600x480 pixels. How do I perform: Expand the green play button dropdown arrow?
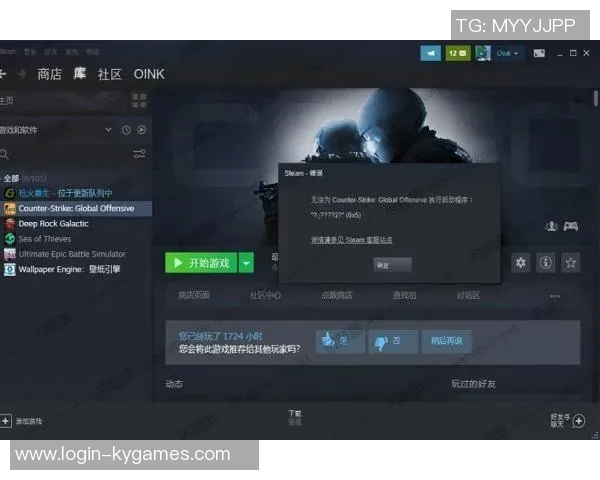[247, 263]
